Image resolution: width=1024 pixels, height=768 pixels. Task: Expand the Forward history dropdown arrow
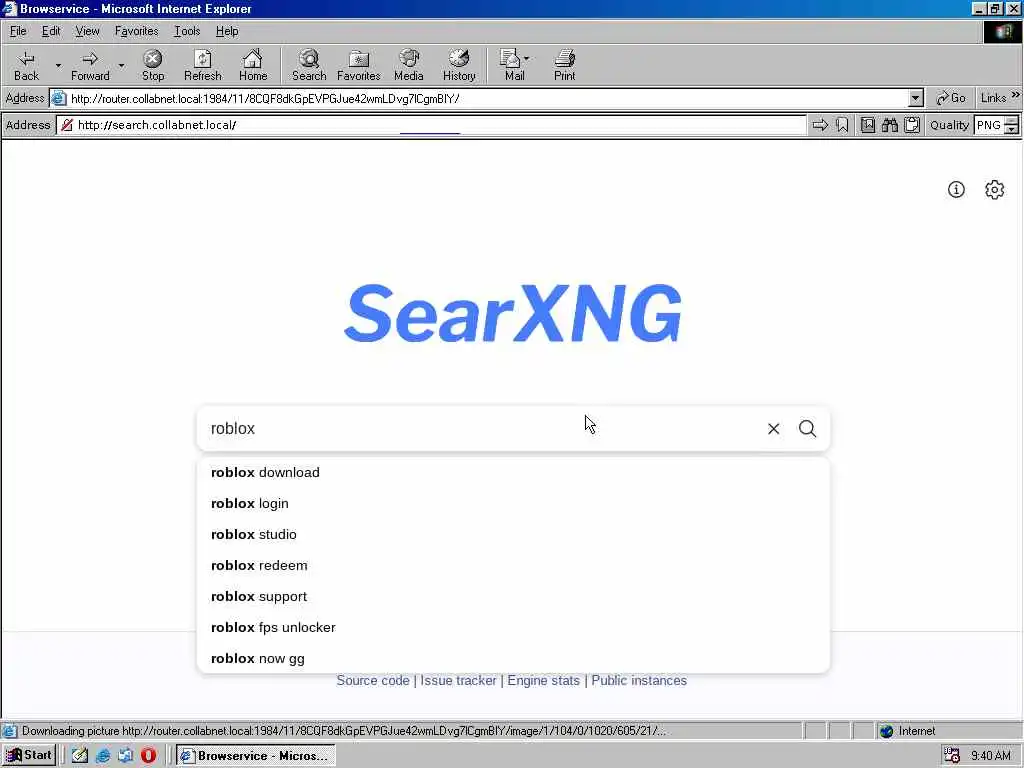(121, 65)
